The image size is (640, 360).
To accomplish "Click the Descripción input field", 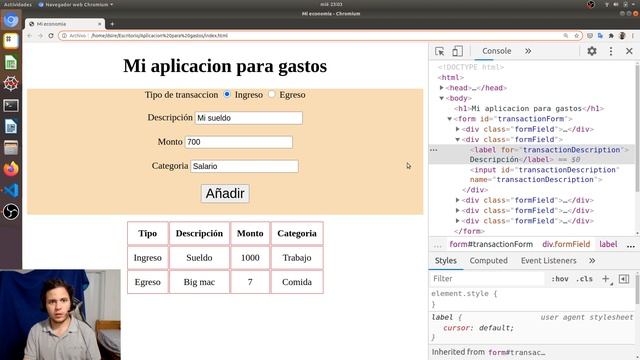I will pyautogui.click(x=249, y=118).
